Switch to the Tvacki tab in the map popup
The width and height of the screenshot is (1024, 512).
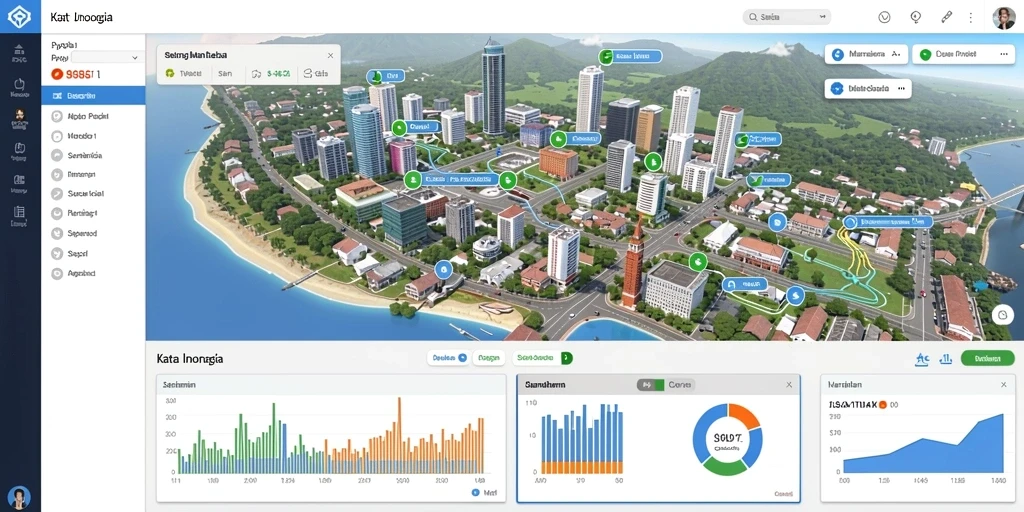point(184,74)
